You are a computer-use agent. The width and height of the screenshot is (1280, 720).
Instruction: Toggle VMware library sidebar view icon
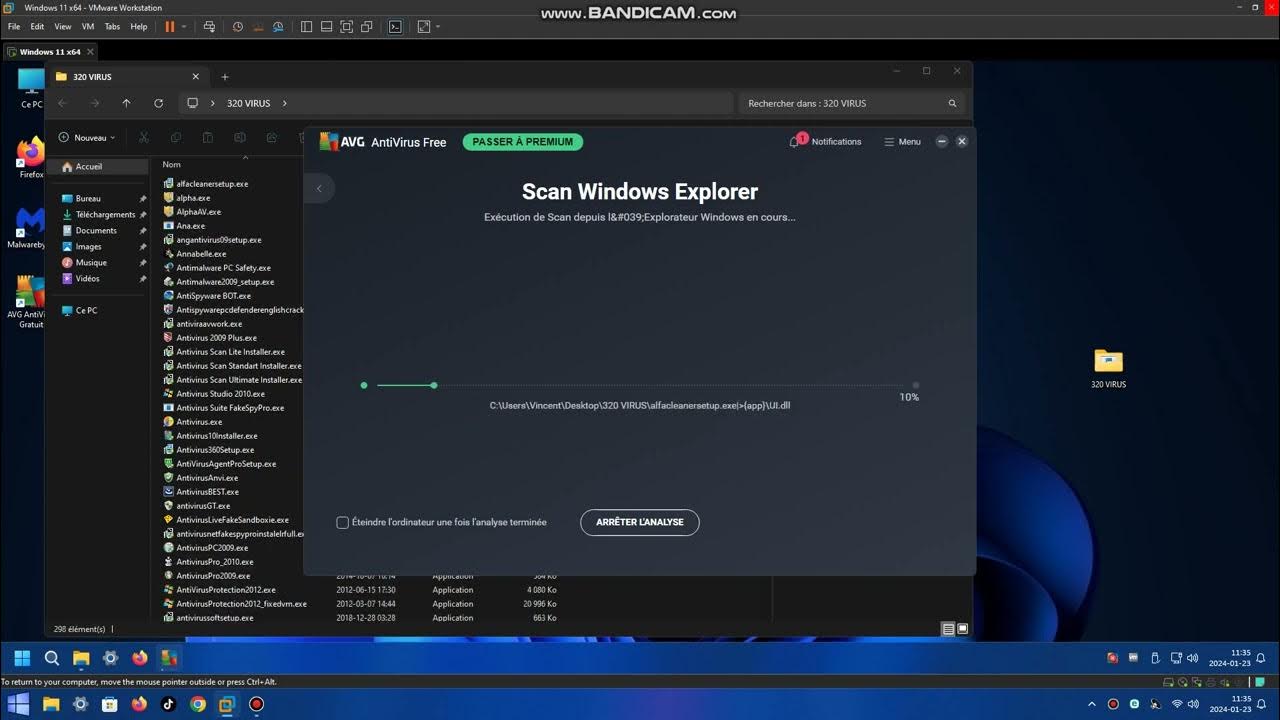coord(306,27)
